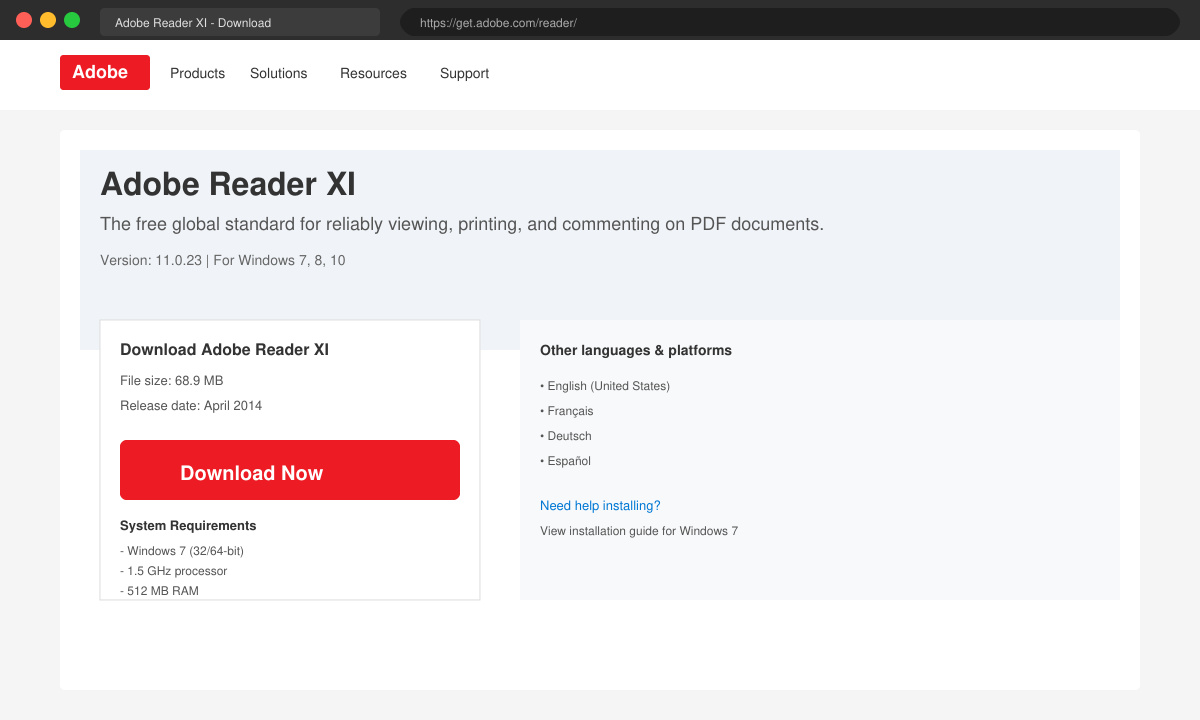Choose Français language option
The width and height of the screenshot is (1200, 720).
point(567,411)
